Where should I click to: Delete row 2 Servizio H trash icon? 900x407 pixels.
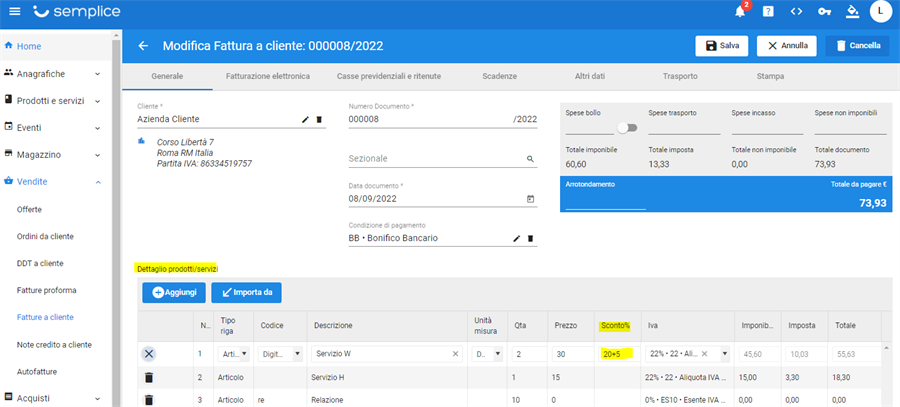tap(149, 377)
